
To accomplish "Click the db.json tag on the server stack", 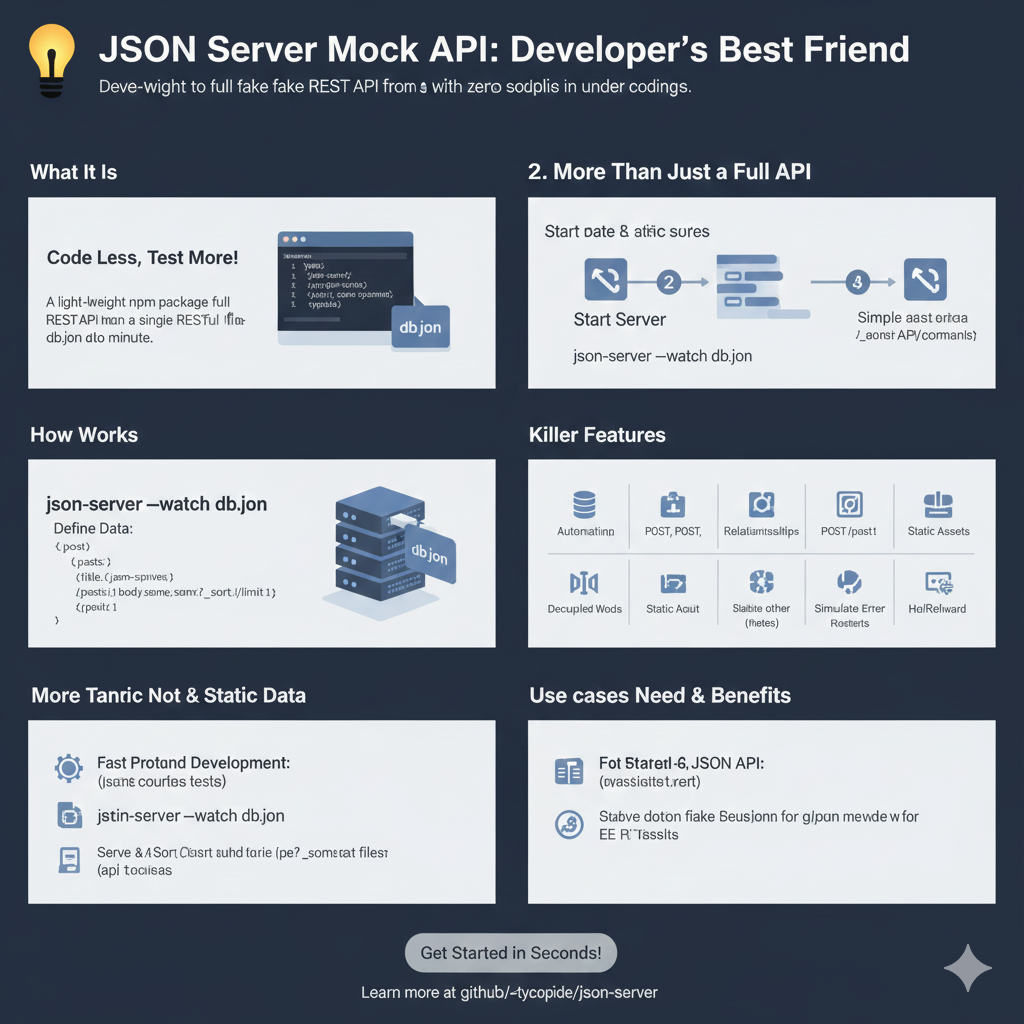I will (x=430, y=555).
